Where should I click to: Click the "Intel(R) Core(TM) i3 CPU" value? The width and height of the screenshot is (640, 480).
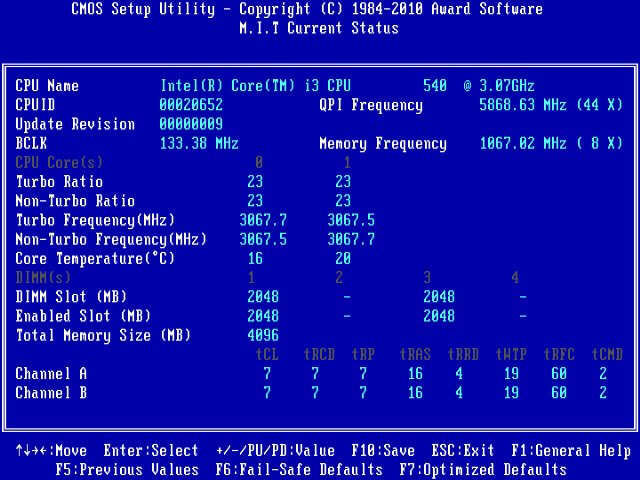[x=256, y=86]
